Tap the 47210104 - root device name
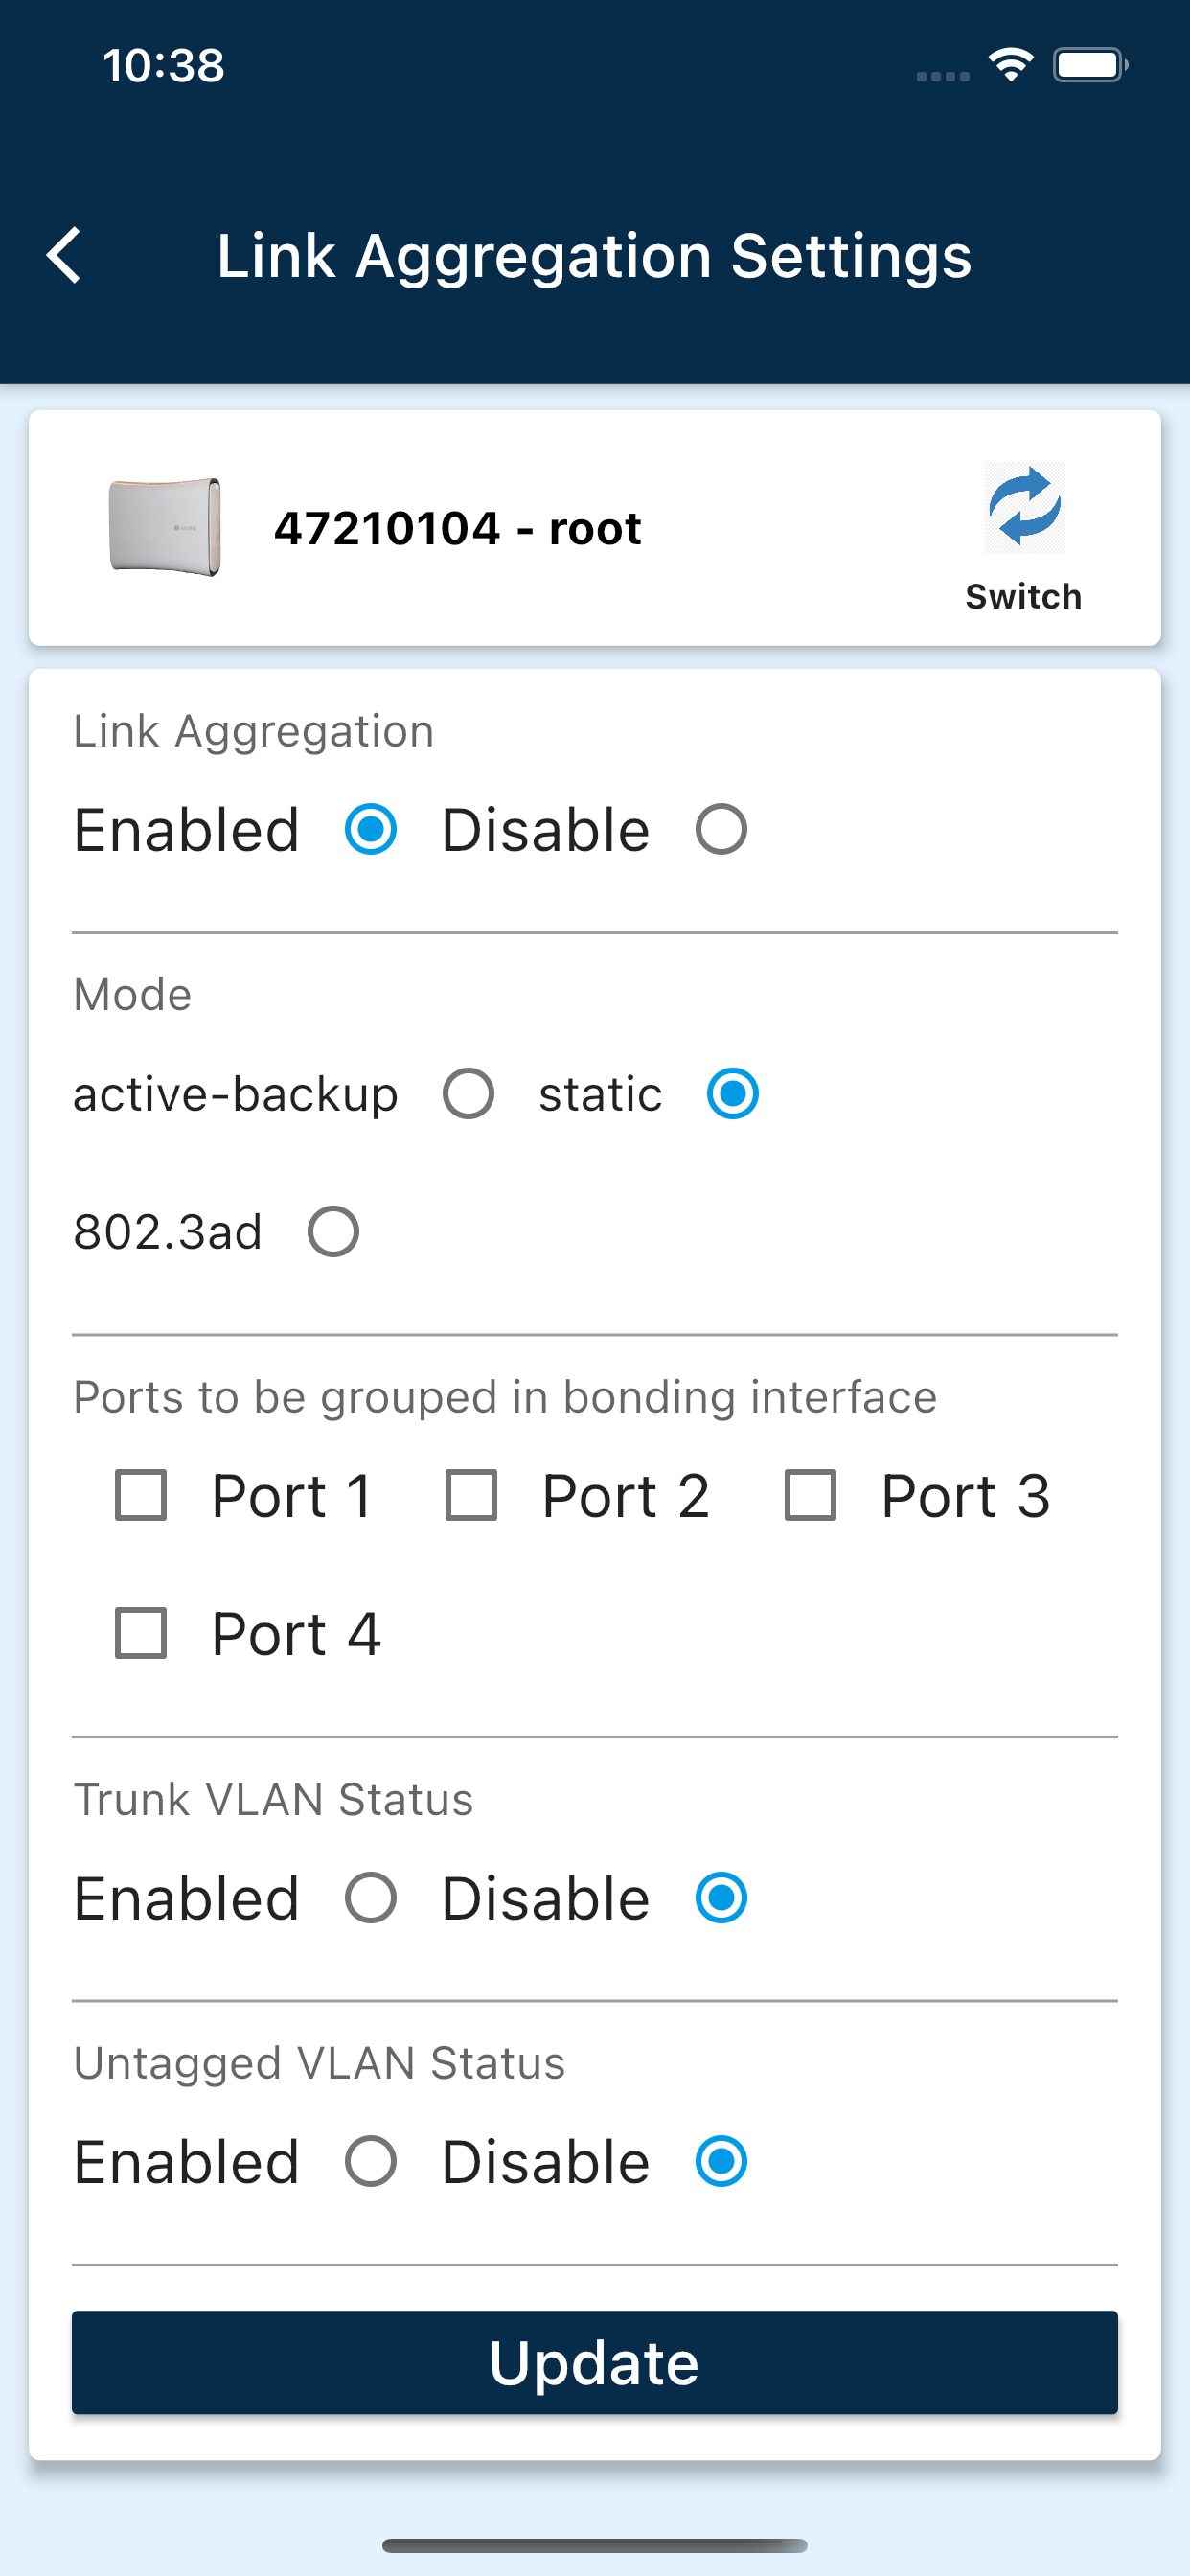The width and height of the screenshot is (1190, 2576). tap(458, 528)
